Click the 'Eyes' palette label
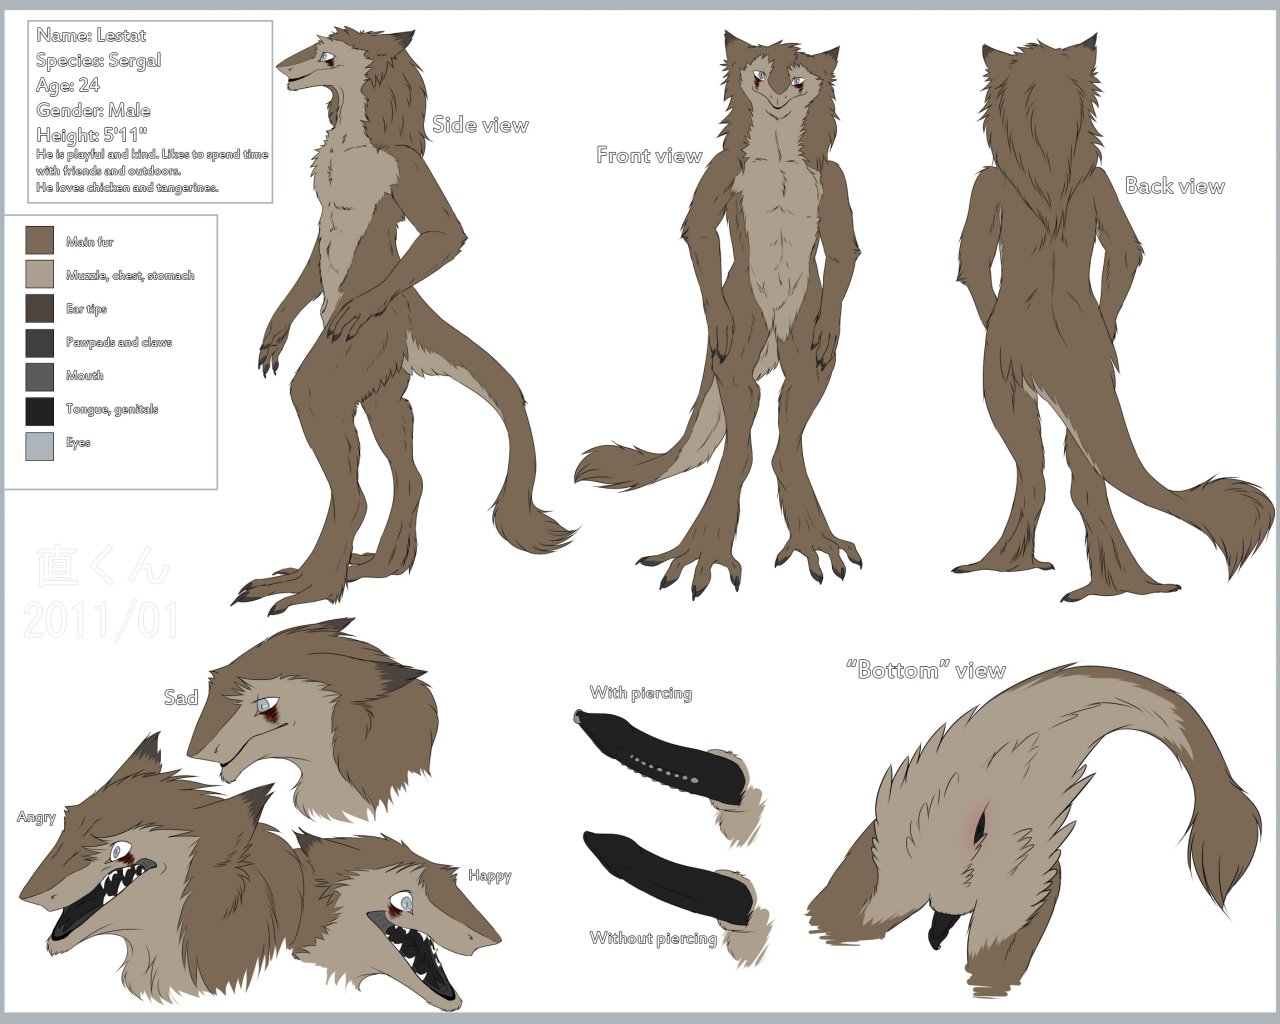The image size is (1280, 1024). coord(78,443)
